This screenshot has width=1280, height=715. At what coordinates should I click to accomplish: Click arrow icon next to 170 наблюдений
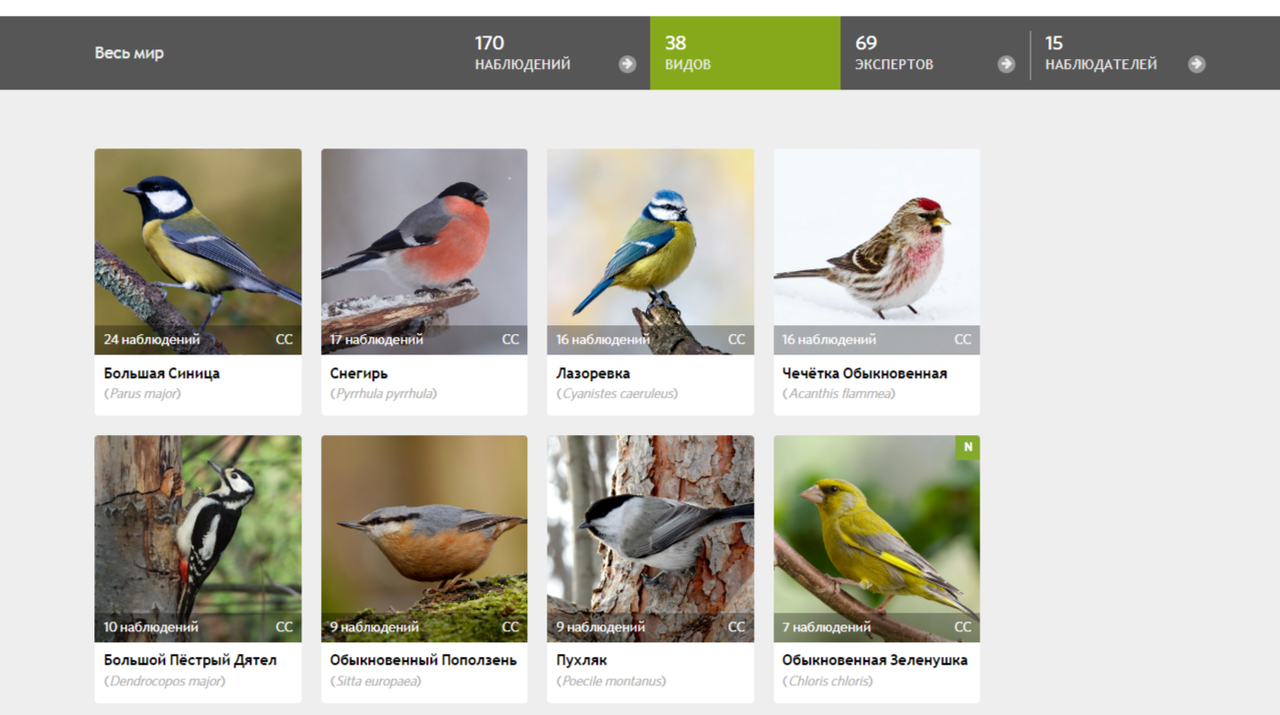[627, 64]
